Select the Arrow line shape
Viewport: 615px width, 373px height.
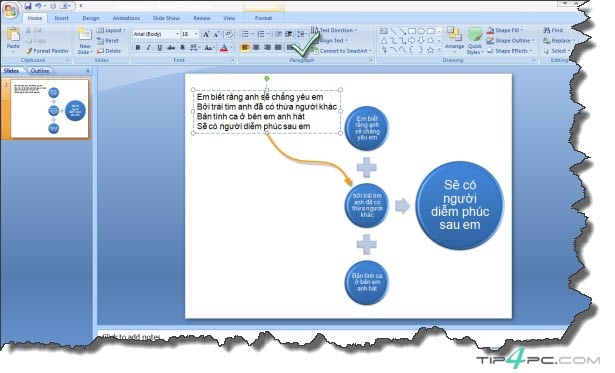tap(402, 31)
